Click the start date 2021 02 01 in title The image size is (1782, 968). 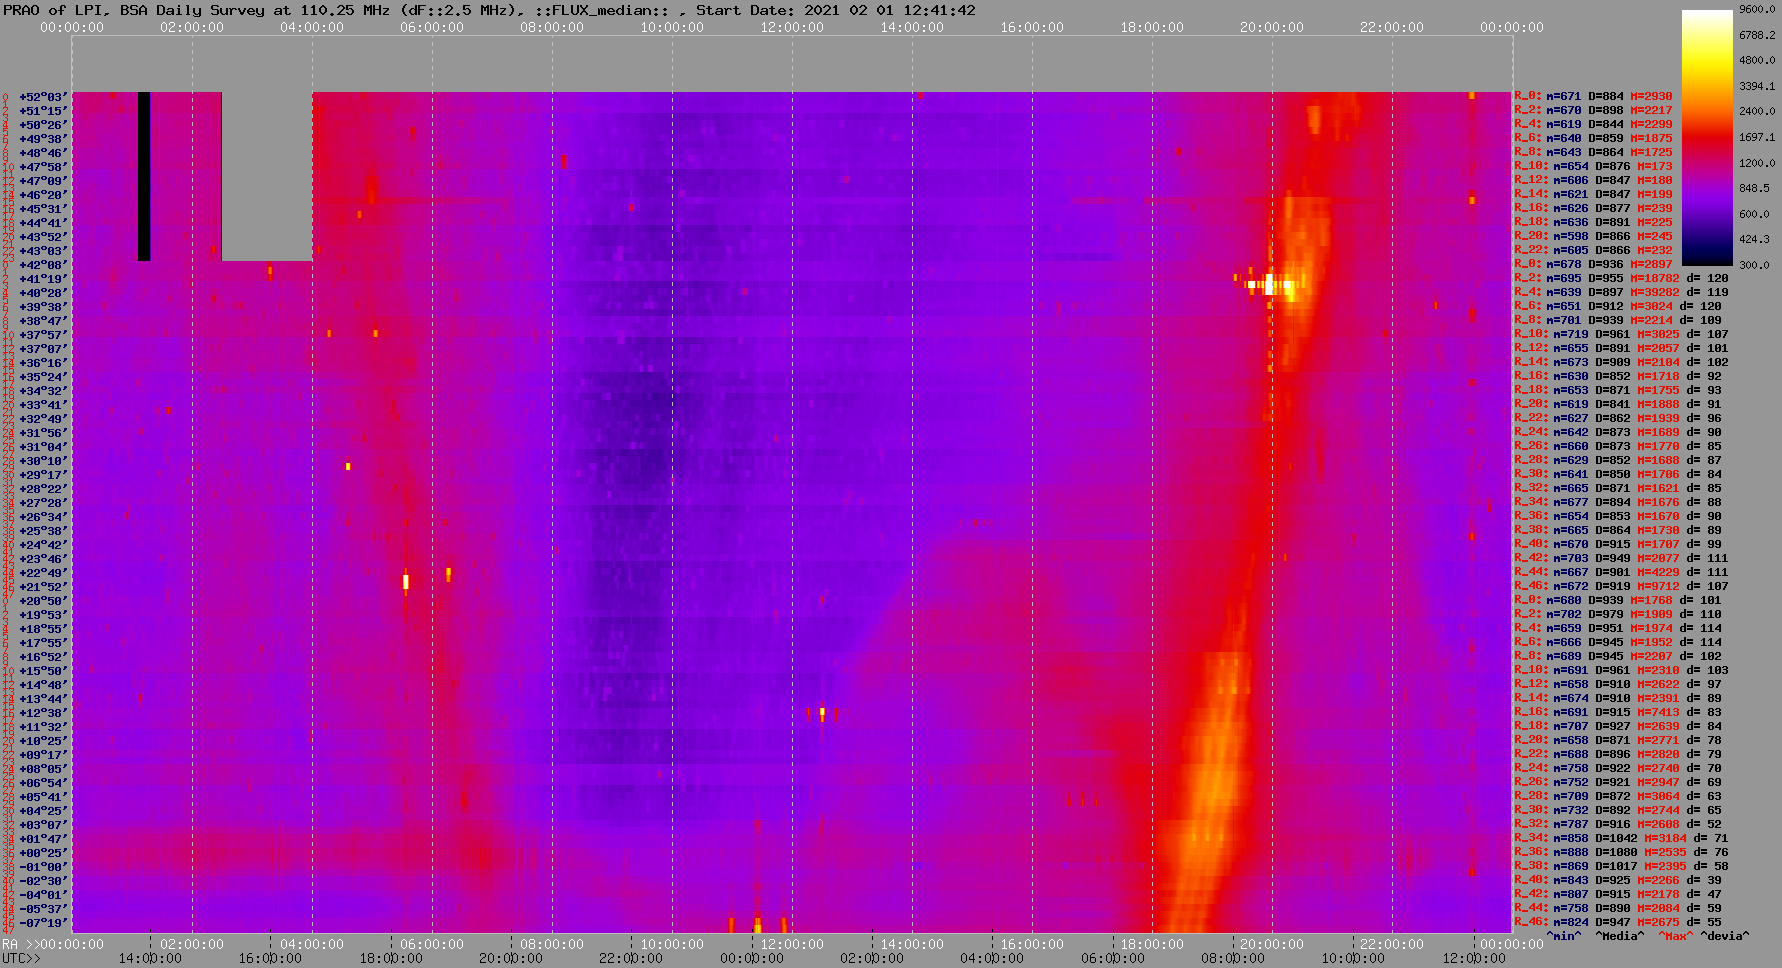click(847, 10)
